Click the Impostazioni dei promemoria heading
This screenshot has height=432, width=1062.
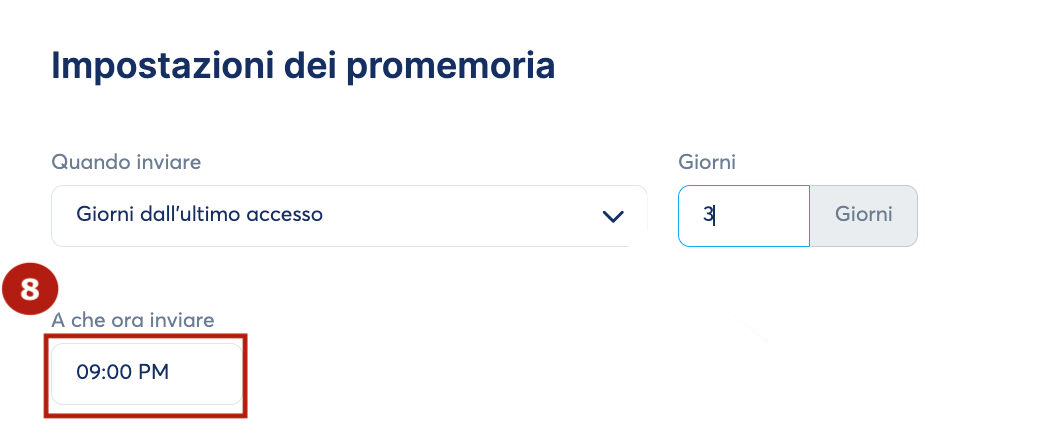coord(303,67)
